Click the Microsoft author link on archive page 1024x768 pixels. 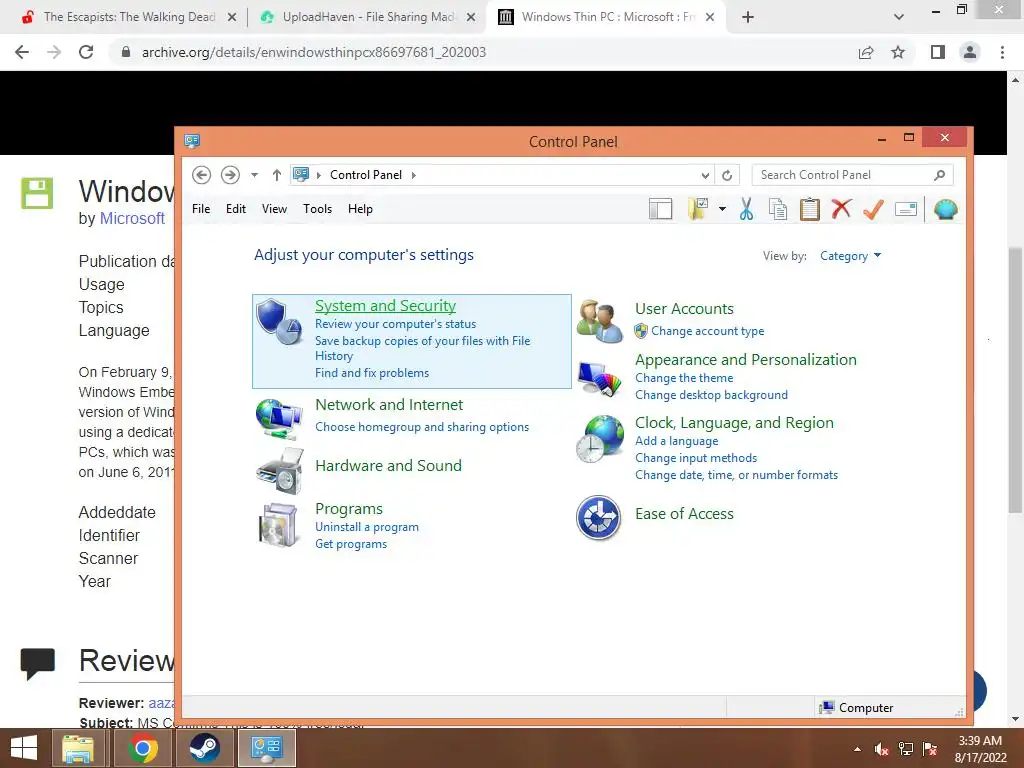(x=132, y=218)
